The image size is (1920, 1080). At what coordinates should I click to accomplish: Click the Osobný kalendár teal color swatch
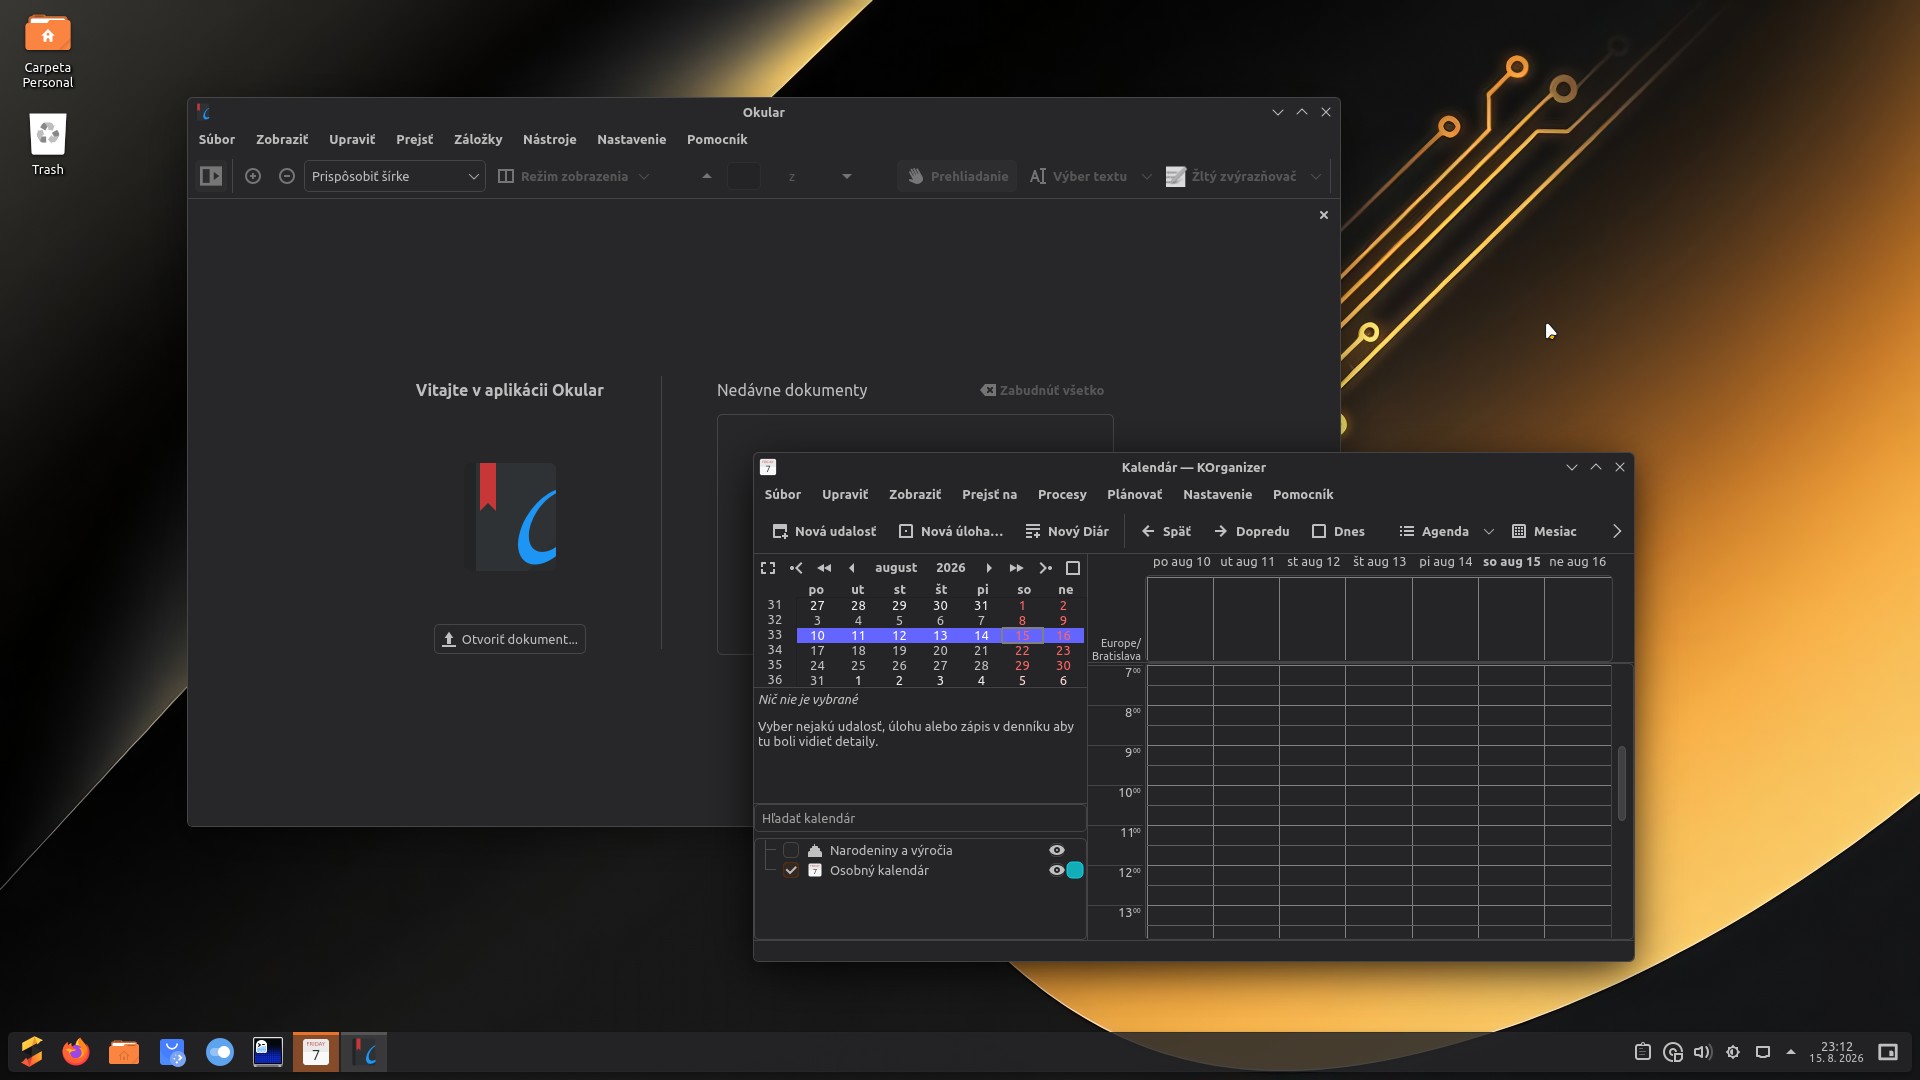pos(1075,871)
